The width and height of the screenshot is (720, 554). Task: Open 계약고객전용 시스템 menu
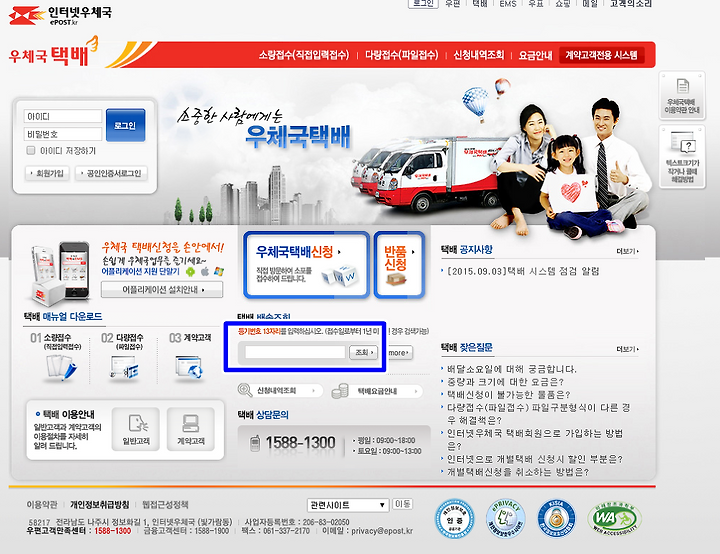[602, 56]
